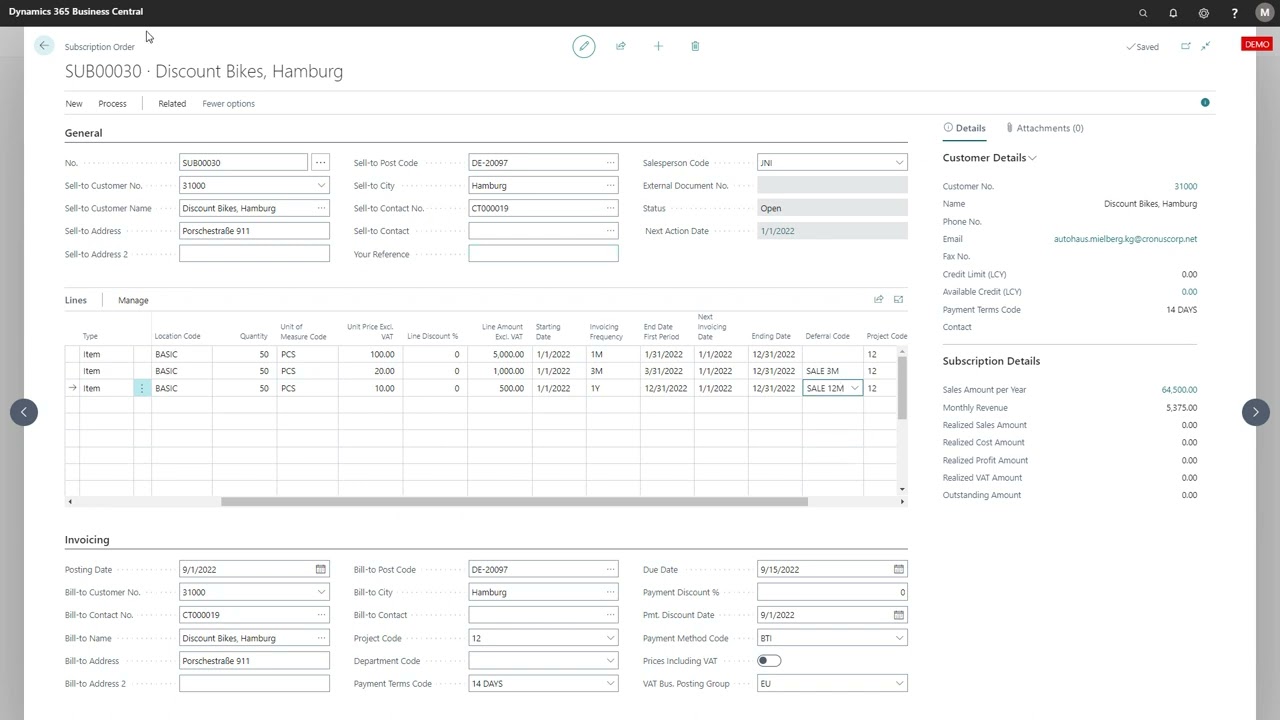The image size is (1280, 720).
Task: Open the Posting Date calendar picker
Action: coord(321,569)
